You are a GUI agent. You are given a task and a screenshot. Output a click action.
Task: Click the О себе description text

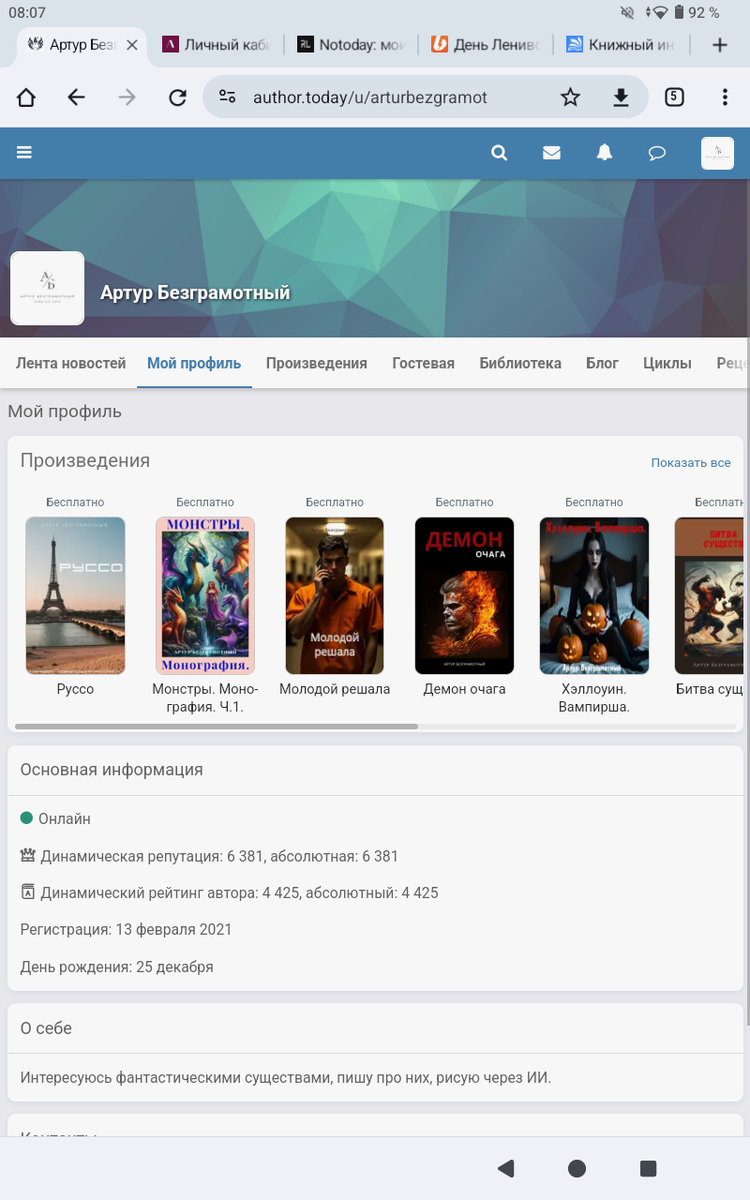(286, 1077)
